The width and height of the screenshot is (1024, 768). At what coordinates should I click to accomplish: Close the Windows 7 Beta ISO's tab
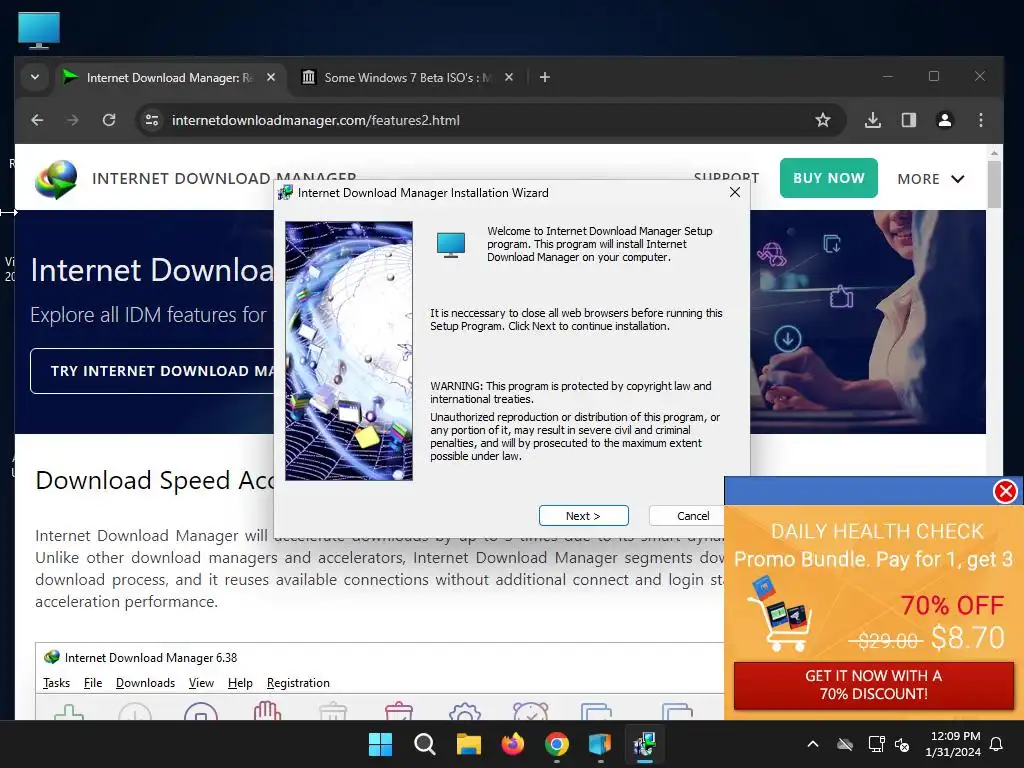[x=509, y=77]
